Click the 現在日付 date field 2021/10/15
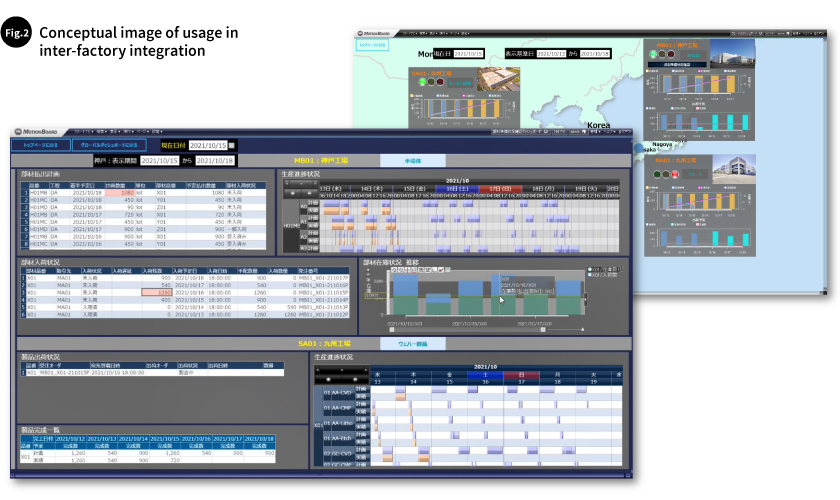Screen dimensions: 840x500 coord(208,145)
